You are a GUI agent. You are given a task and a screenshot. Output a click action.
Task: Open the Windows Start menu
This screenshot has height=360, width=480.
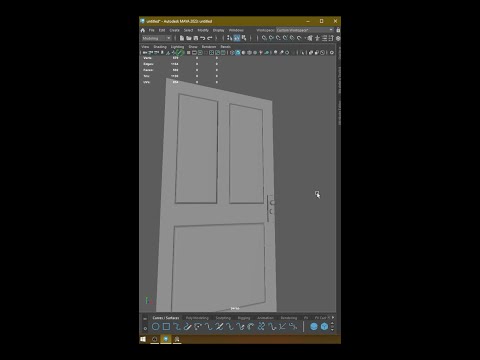pyautogui.click(x=143, y=339)
